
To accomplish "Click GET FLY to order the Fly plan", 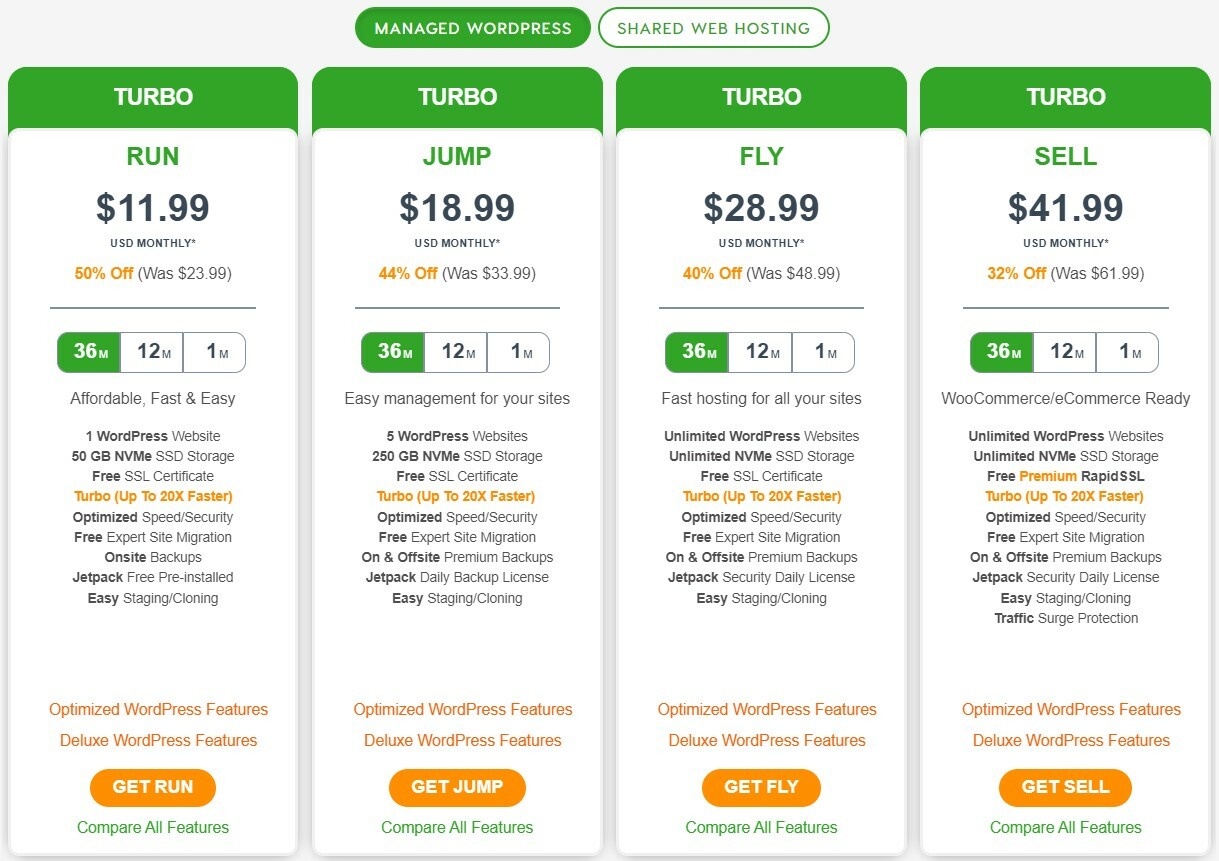I will (x=761, y=787).
